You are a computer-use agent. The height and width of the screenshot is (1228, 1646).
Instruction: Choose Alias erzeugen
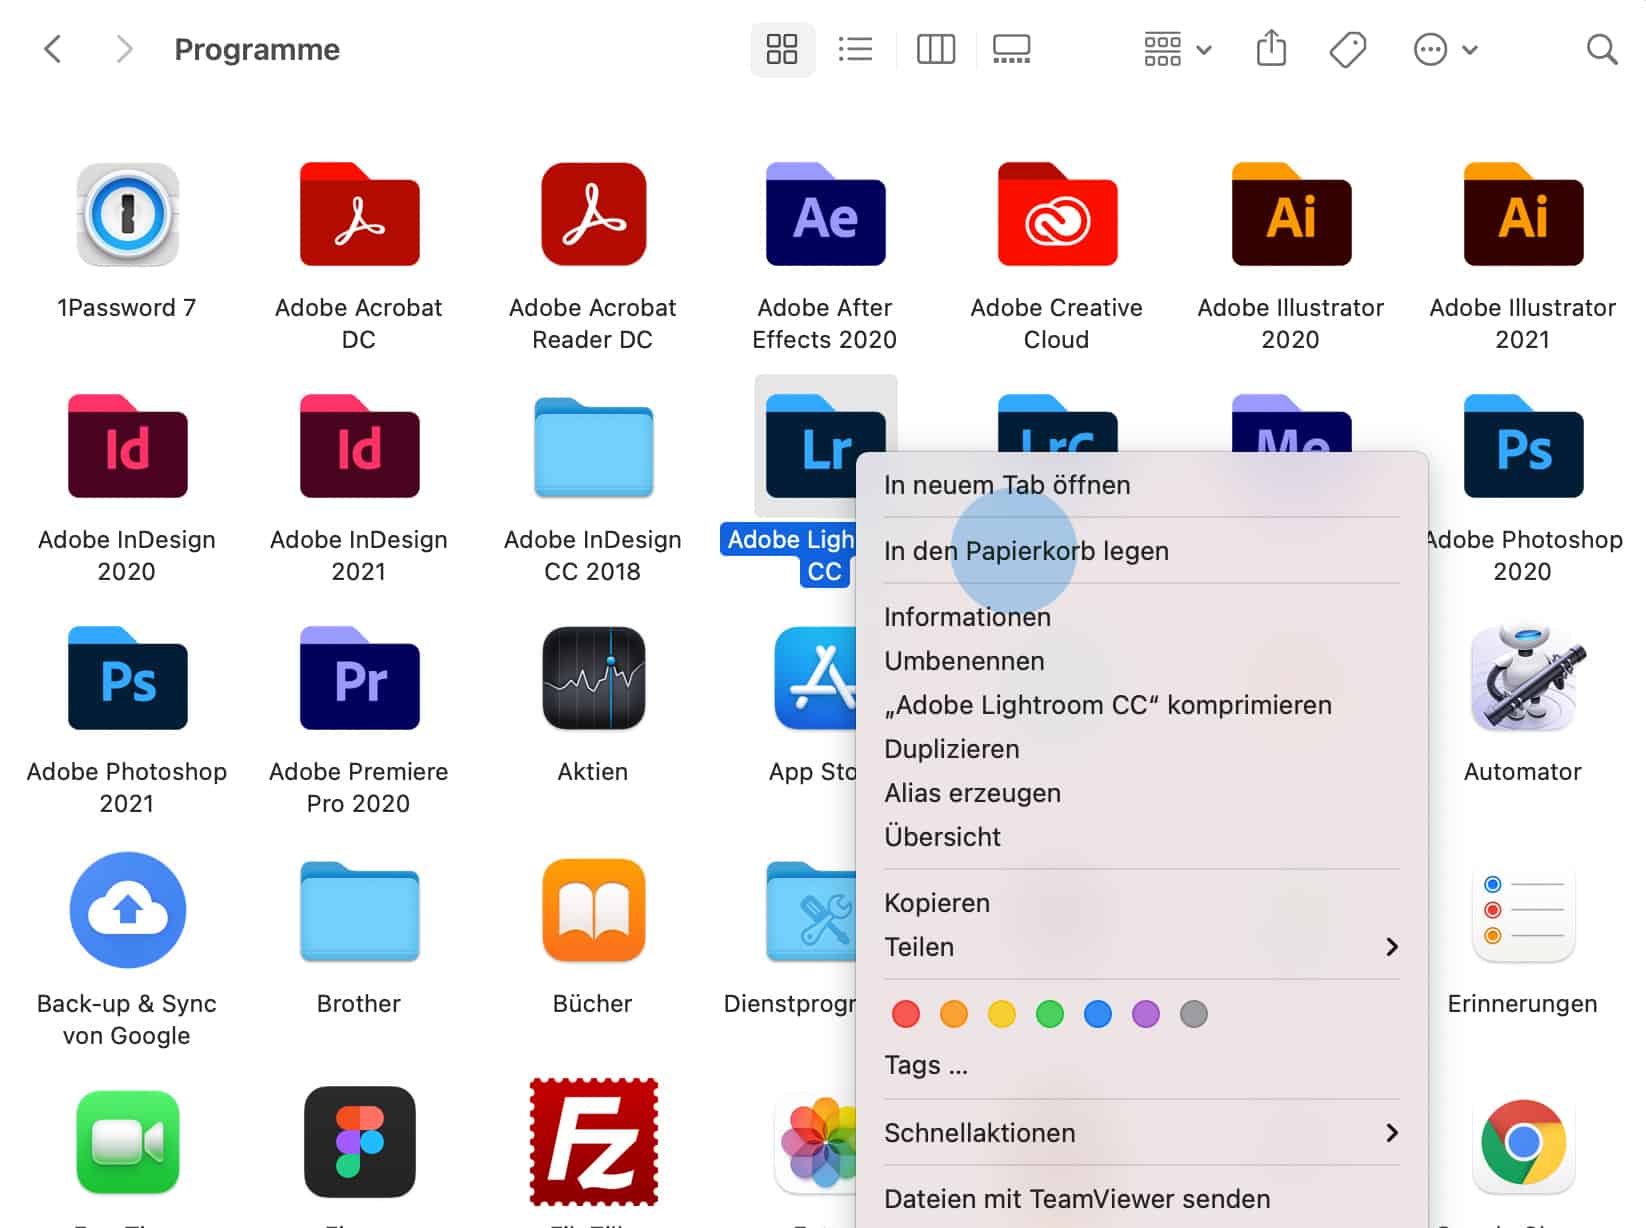(x=1142, y=793)
